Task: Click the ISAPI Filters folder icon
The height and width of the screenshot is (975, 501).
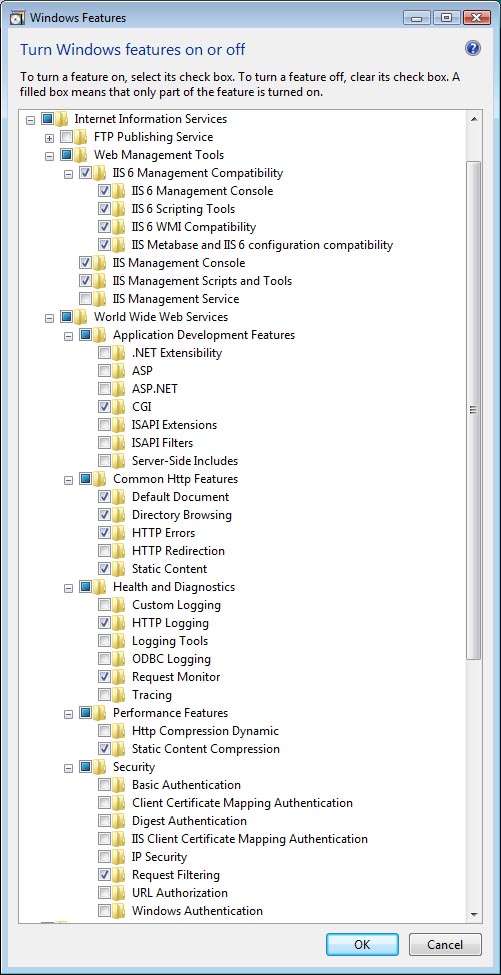Action: [x=119, y=443]
